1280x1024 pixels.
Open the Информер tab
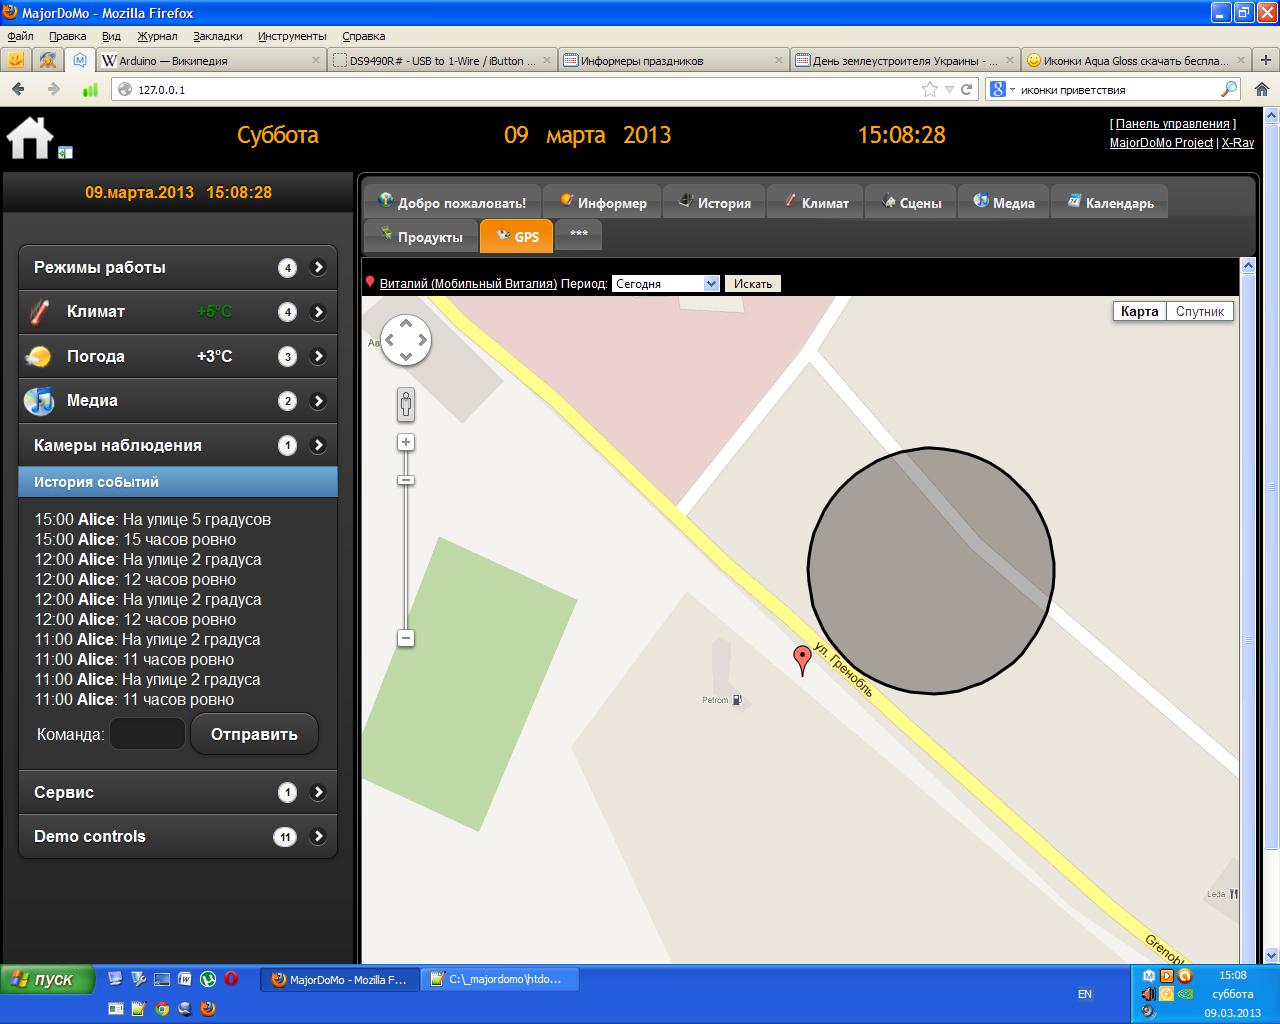(603, 202)
